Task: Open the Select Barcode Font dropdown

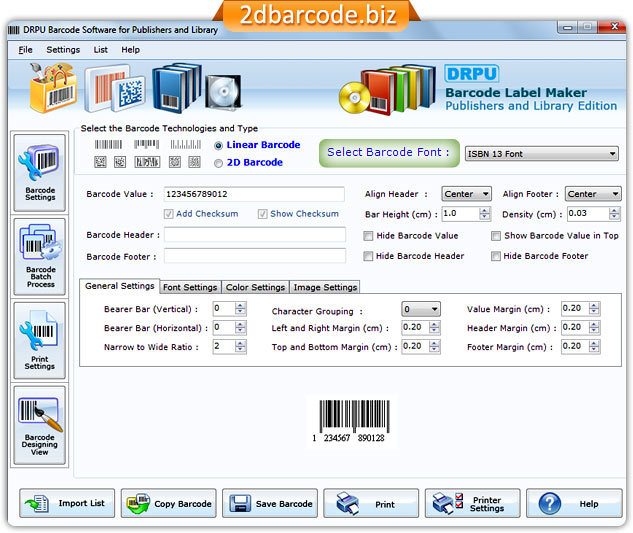Action: pos(541,153)
